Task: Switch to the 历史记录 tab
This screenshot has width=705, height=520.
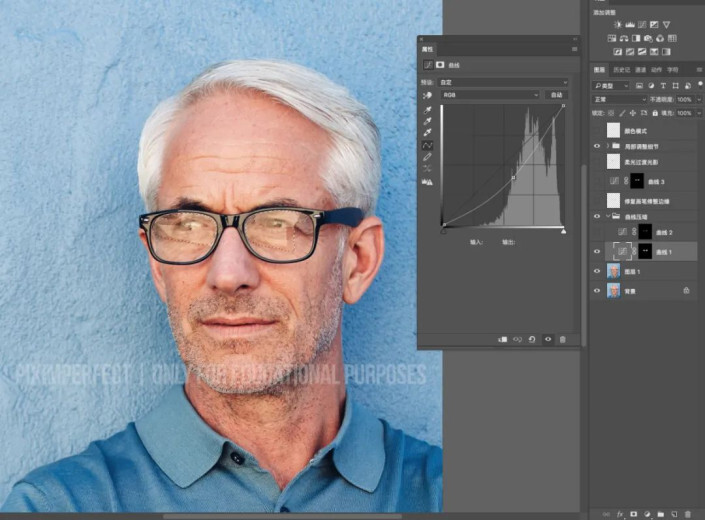Action: (621, 70)
